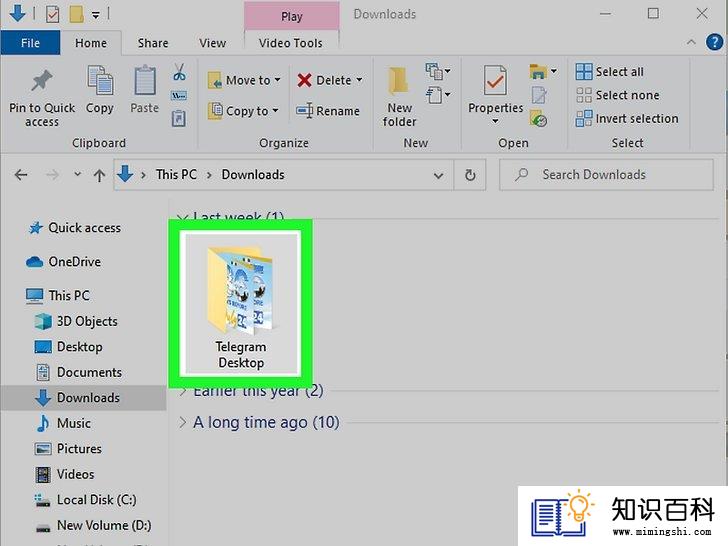Image resolution: width=728 pixels, height=546 pixels.
Task: Expand the A long time ago group
Action: [183, 422]
